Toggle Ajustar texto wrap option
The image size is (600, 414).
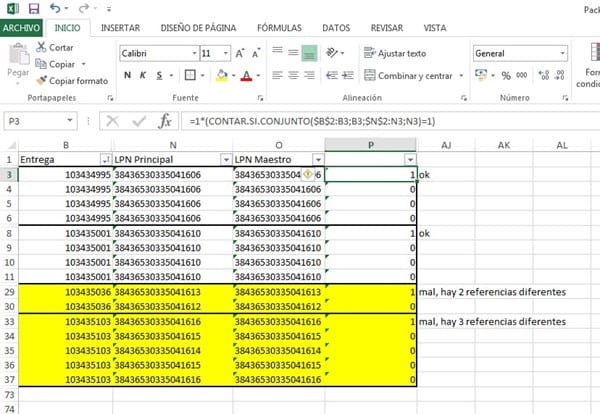tap(394, 53)
